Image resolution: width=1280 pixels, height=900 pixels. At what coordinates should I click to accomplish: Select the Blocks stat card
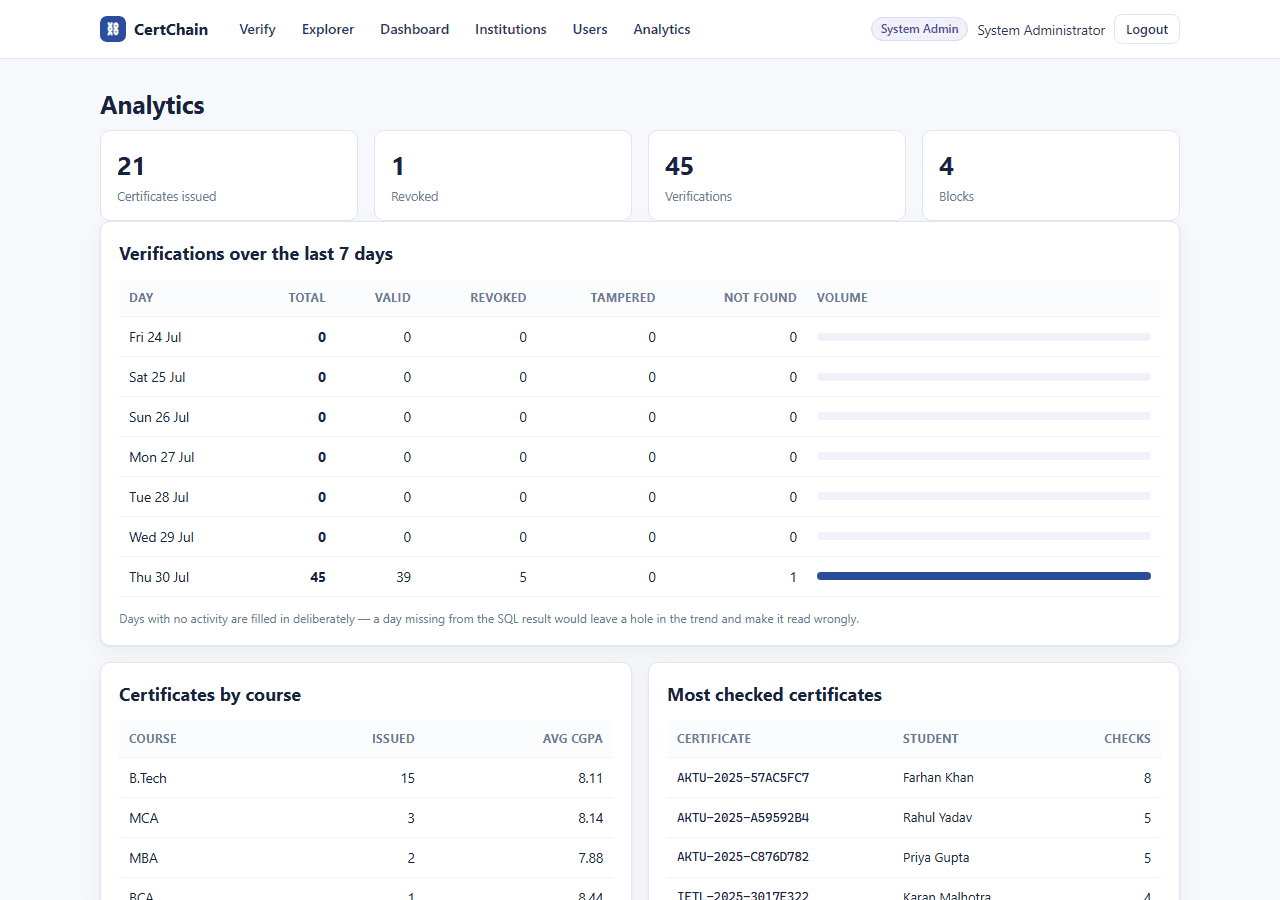click(1051, 175)
